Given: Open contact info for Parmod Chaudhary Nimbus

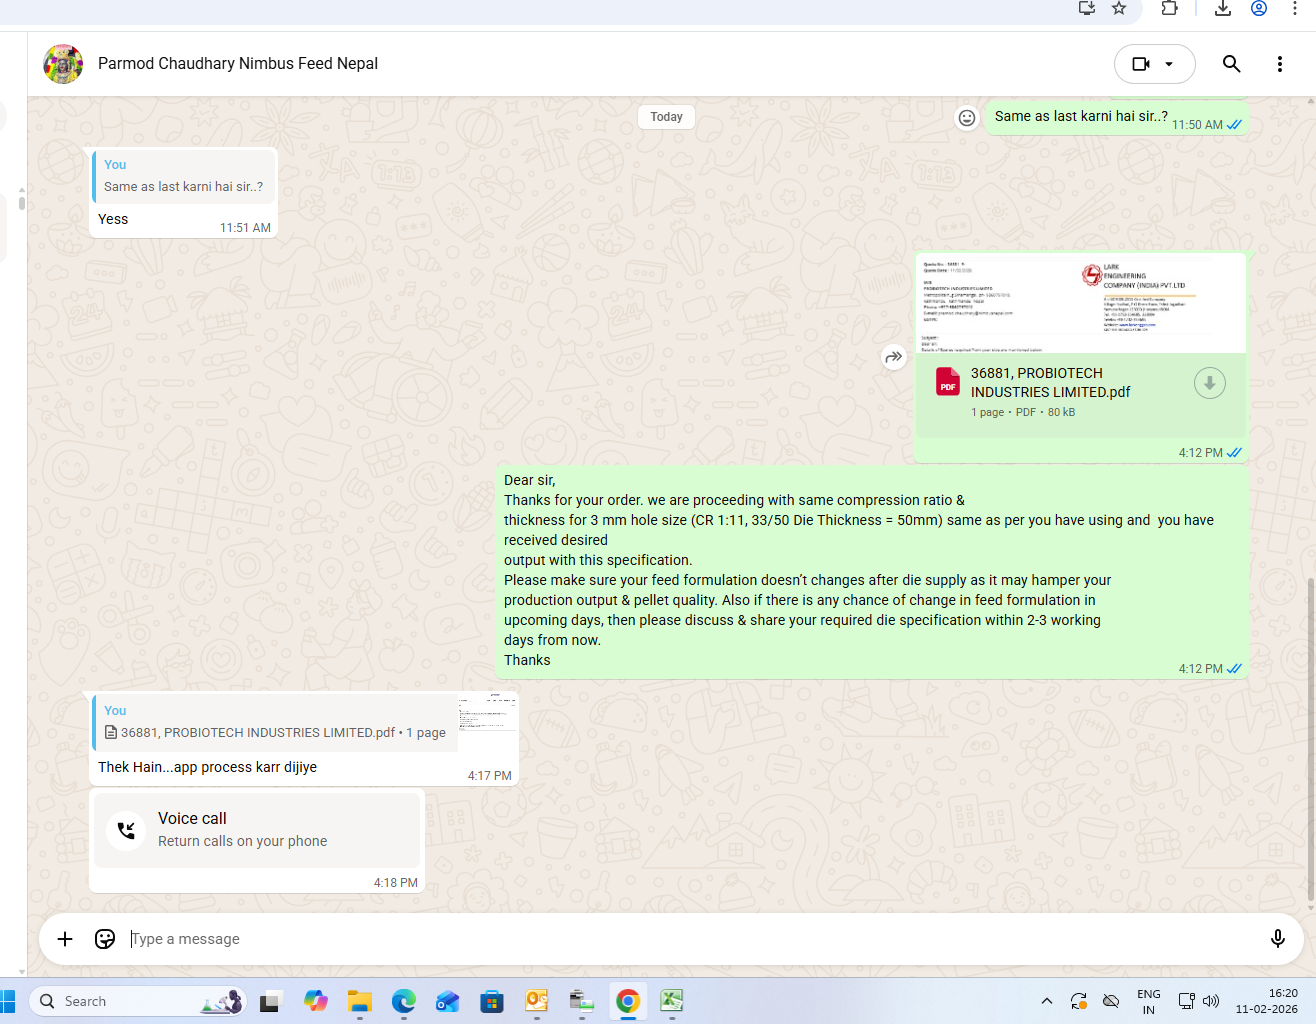Looking at the screenshot, I should point(238,64).
